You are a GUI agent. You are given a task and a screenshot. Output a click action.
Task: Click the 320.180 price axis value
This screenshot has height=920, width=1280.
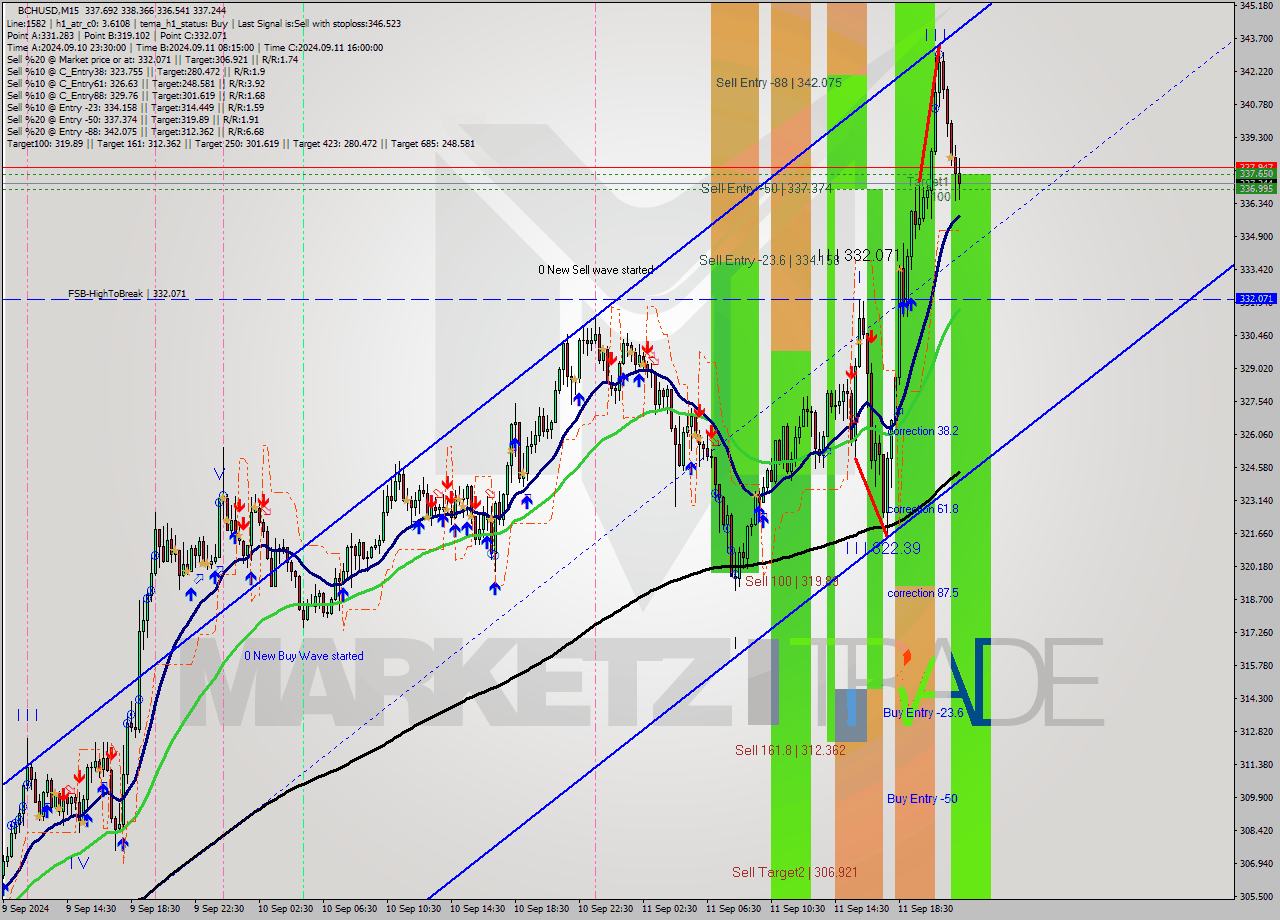pyautogui.click(x=1256, y=567)
